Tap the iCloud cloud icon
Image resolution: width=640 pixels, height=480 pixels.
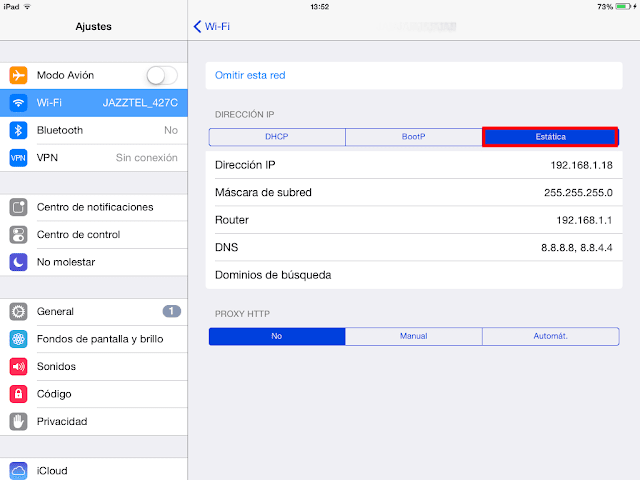(x=18, y=471)
